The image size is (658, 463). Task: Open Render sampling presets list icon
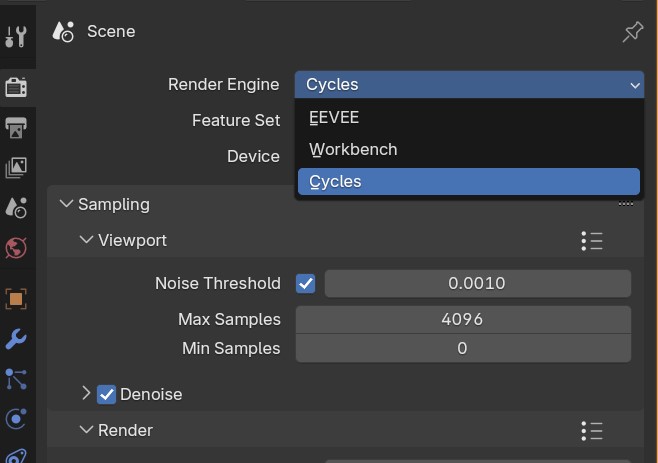coord(592,431)
